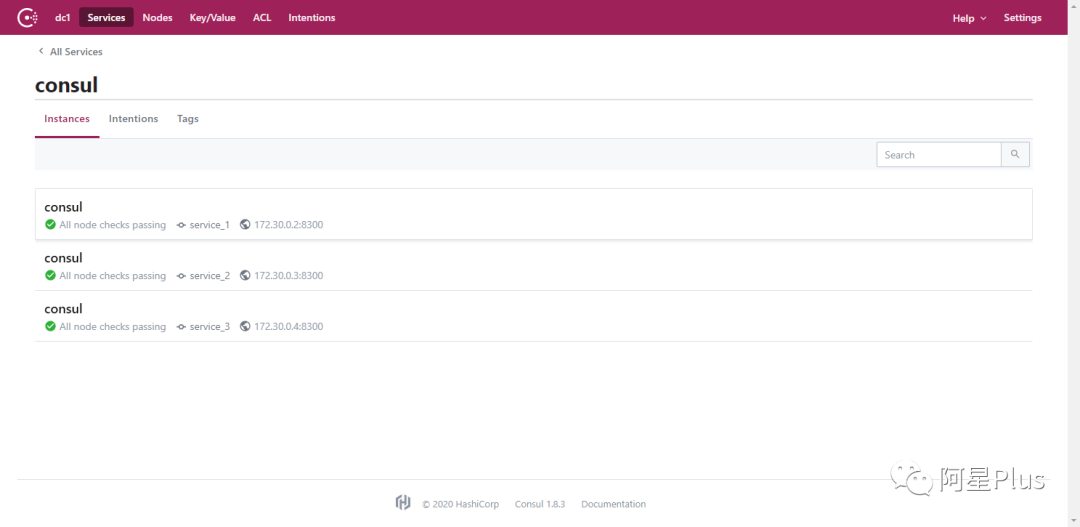Click the globe icon beside 172.30.0.4:8300

[245, 327]
